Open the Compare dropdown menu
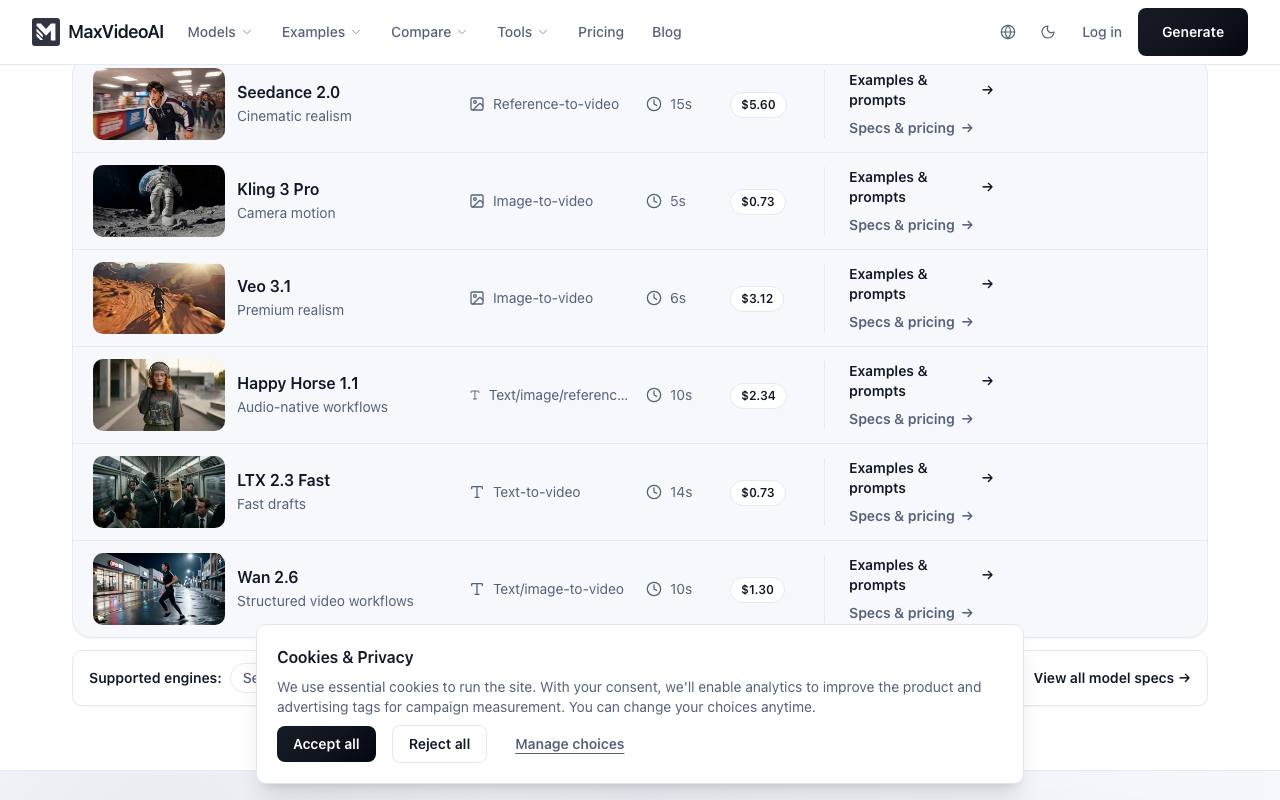This screenshot has height=800, width=1280. tap(430, 32)
